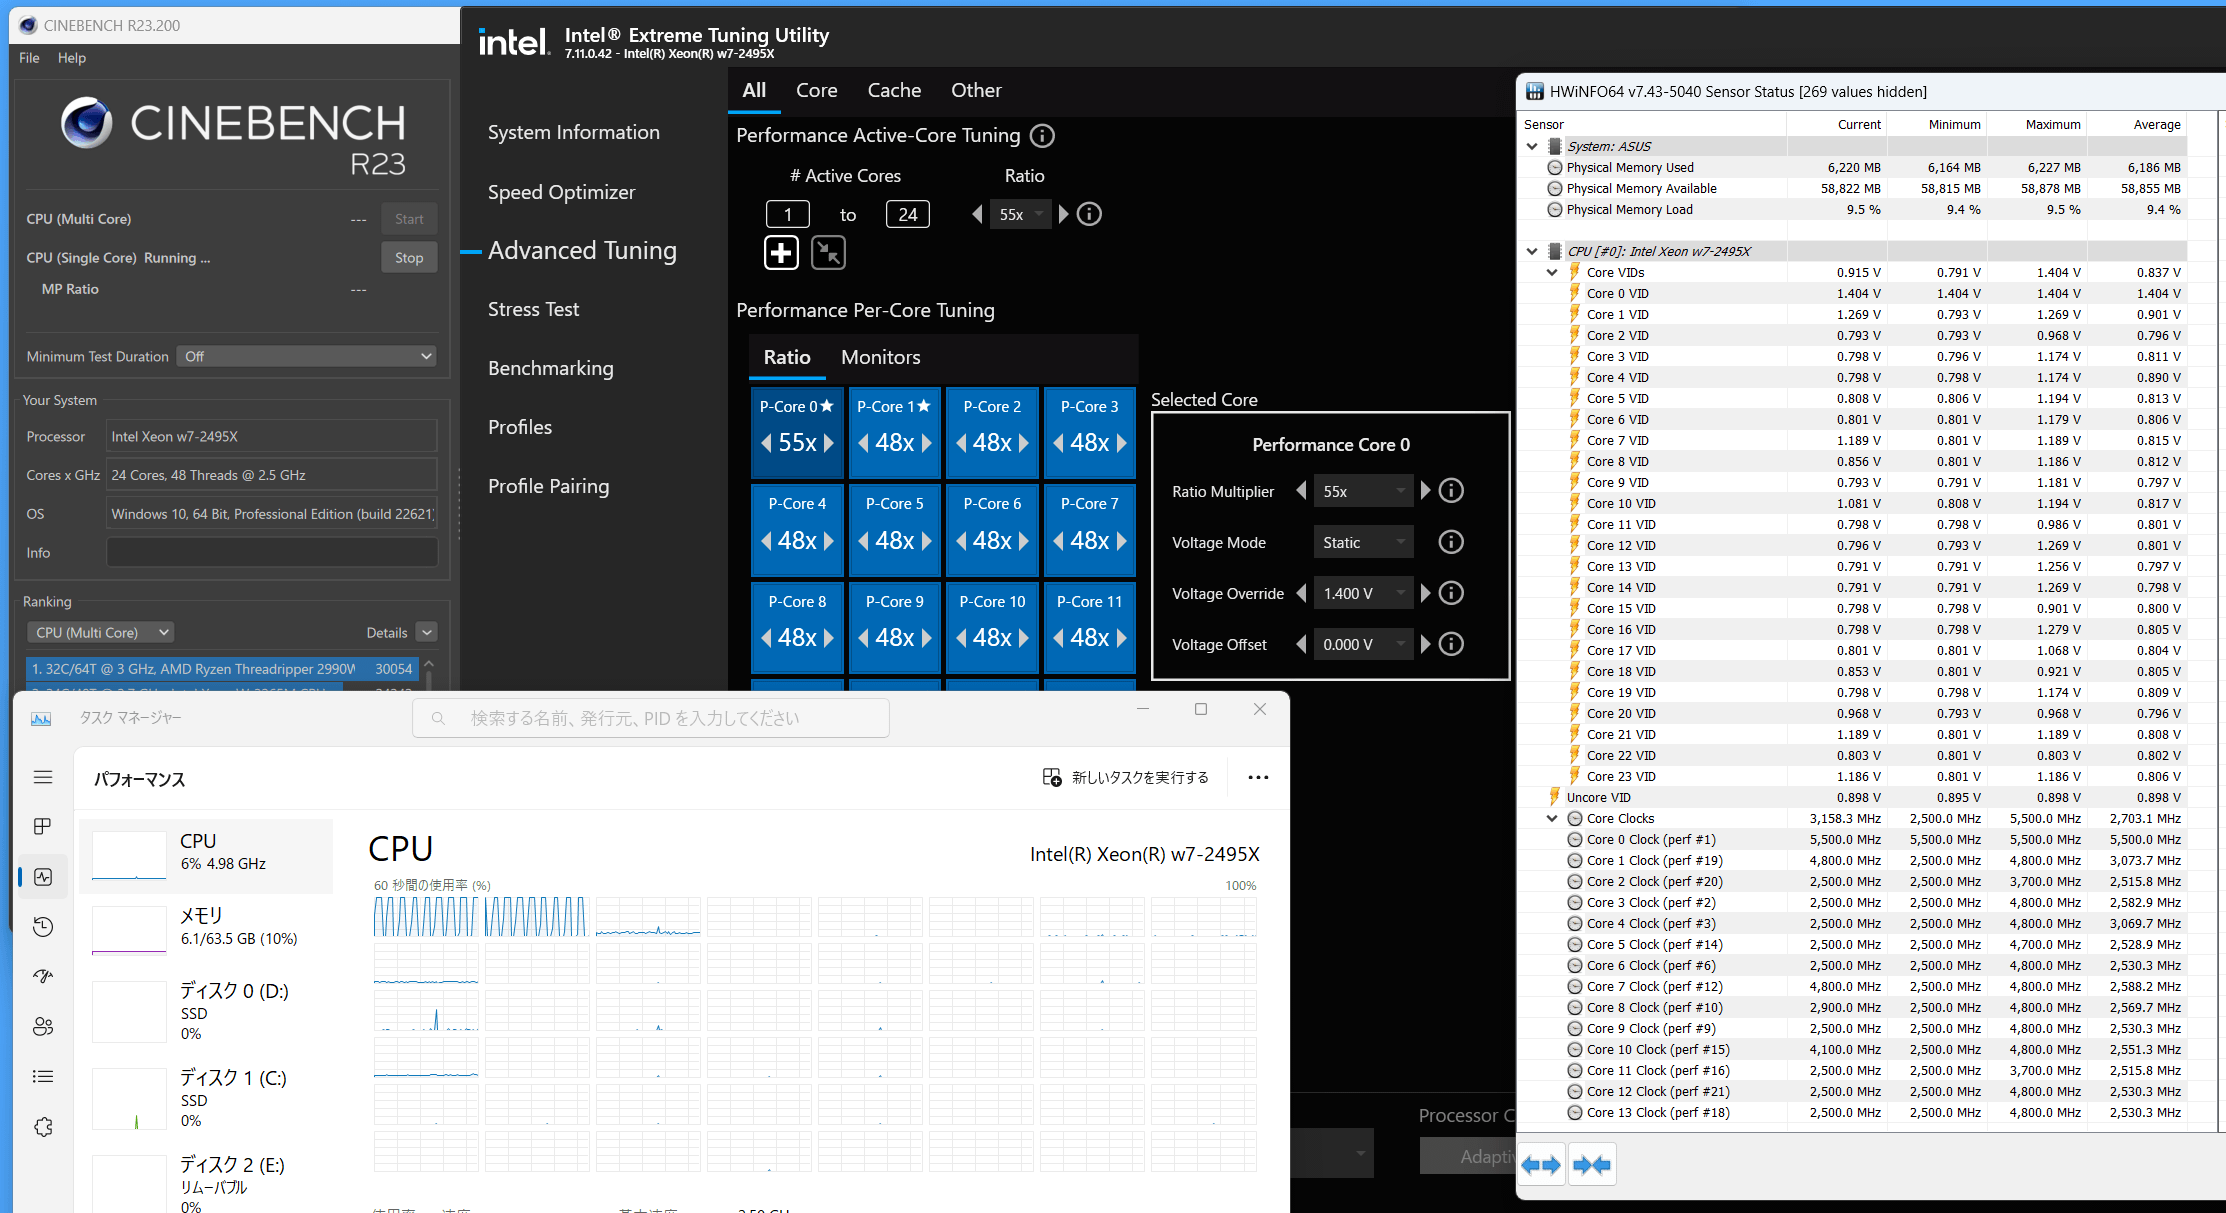The width and height of the screenshot is (2226, 1213).
Task: Click Task Manager search magnifier icon
Action: [438, 718]
